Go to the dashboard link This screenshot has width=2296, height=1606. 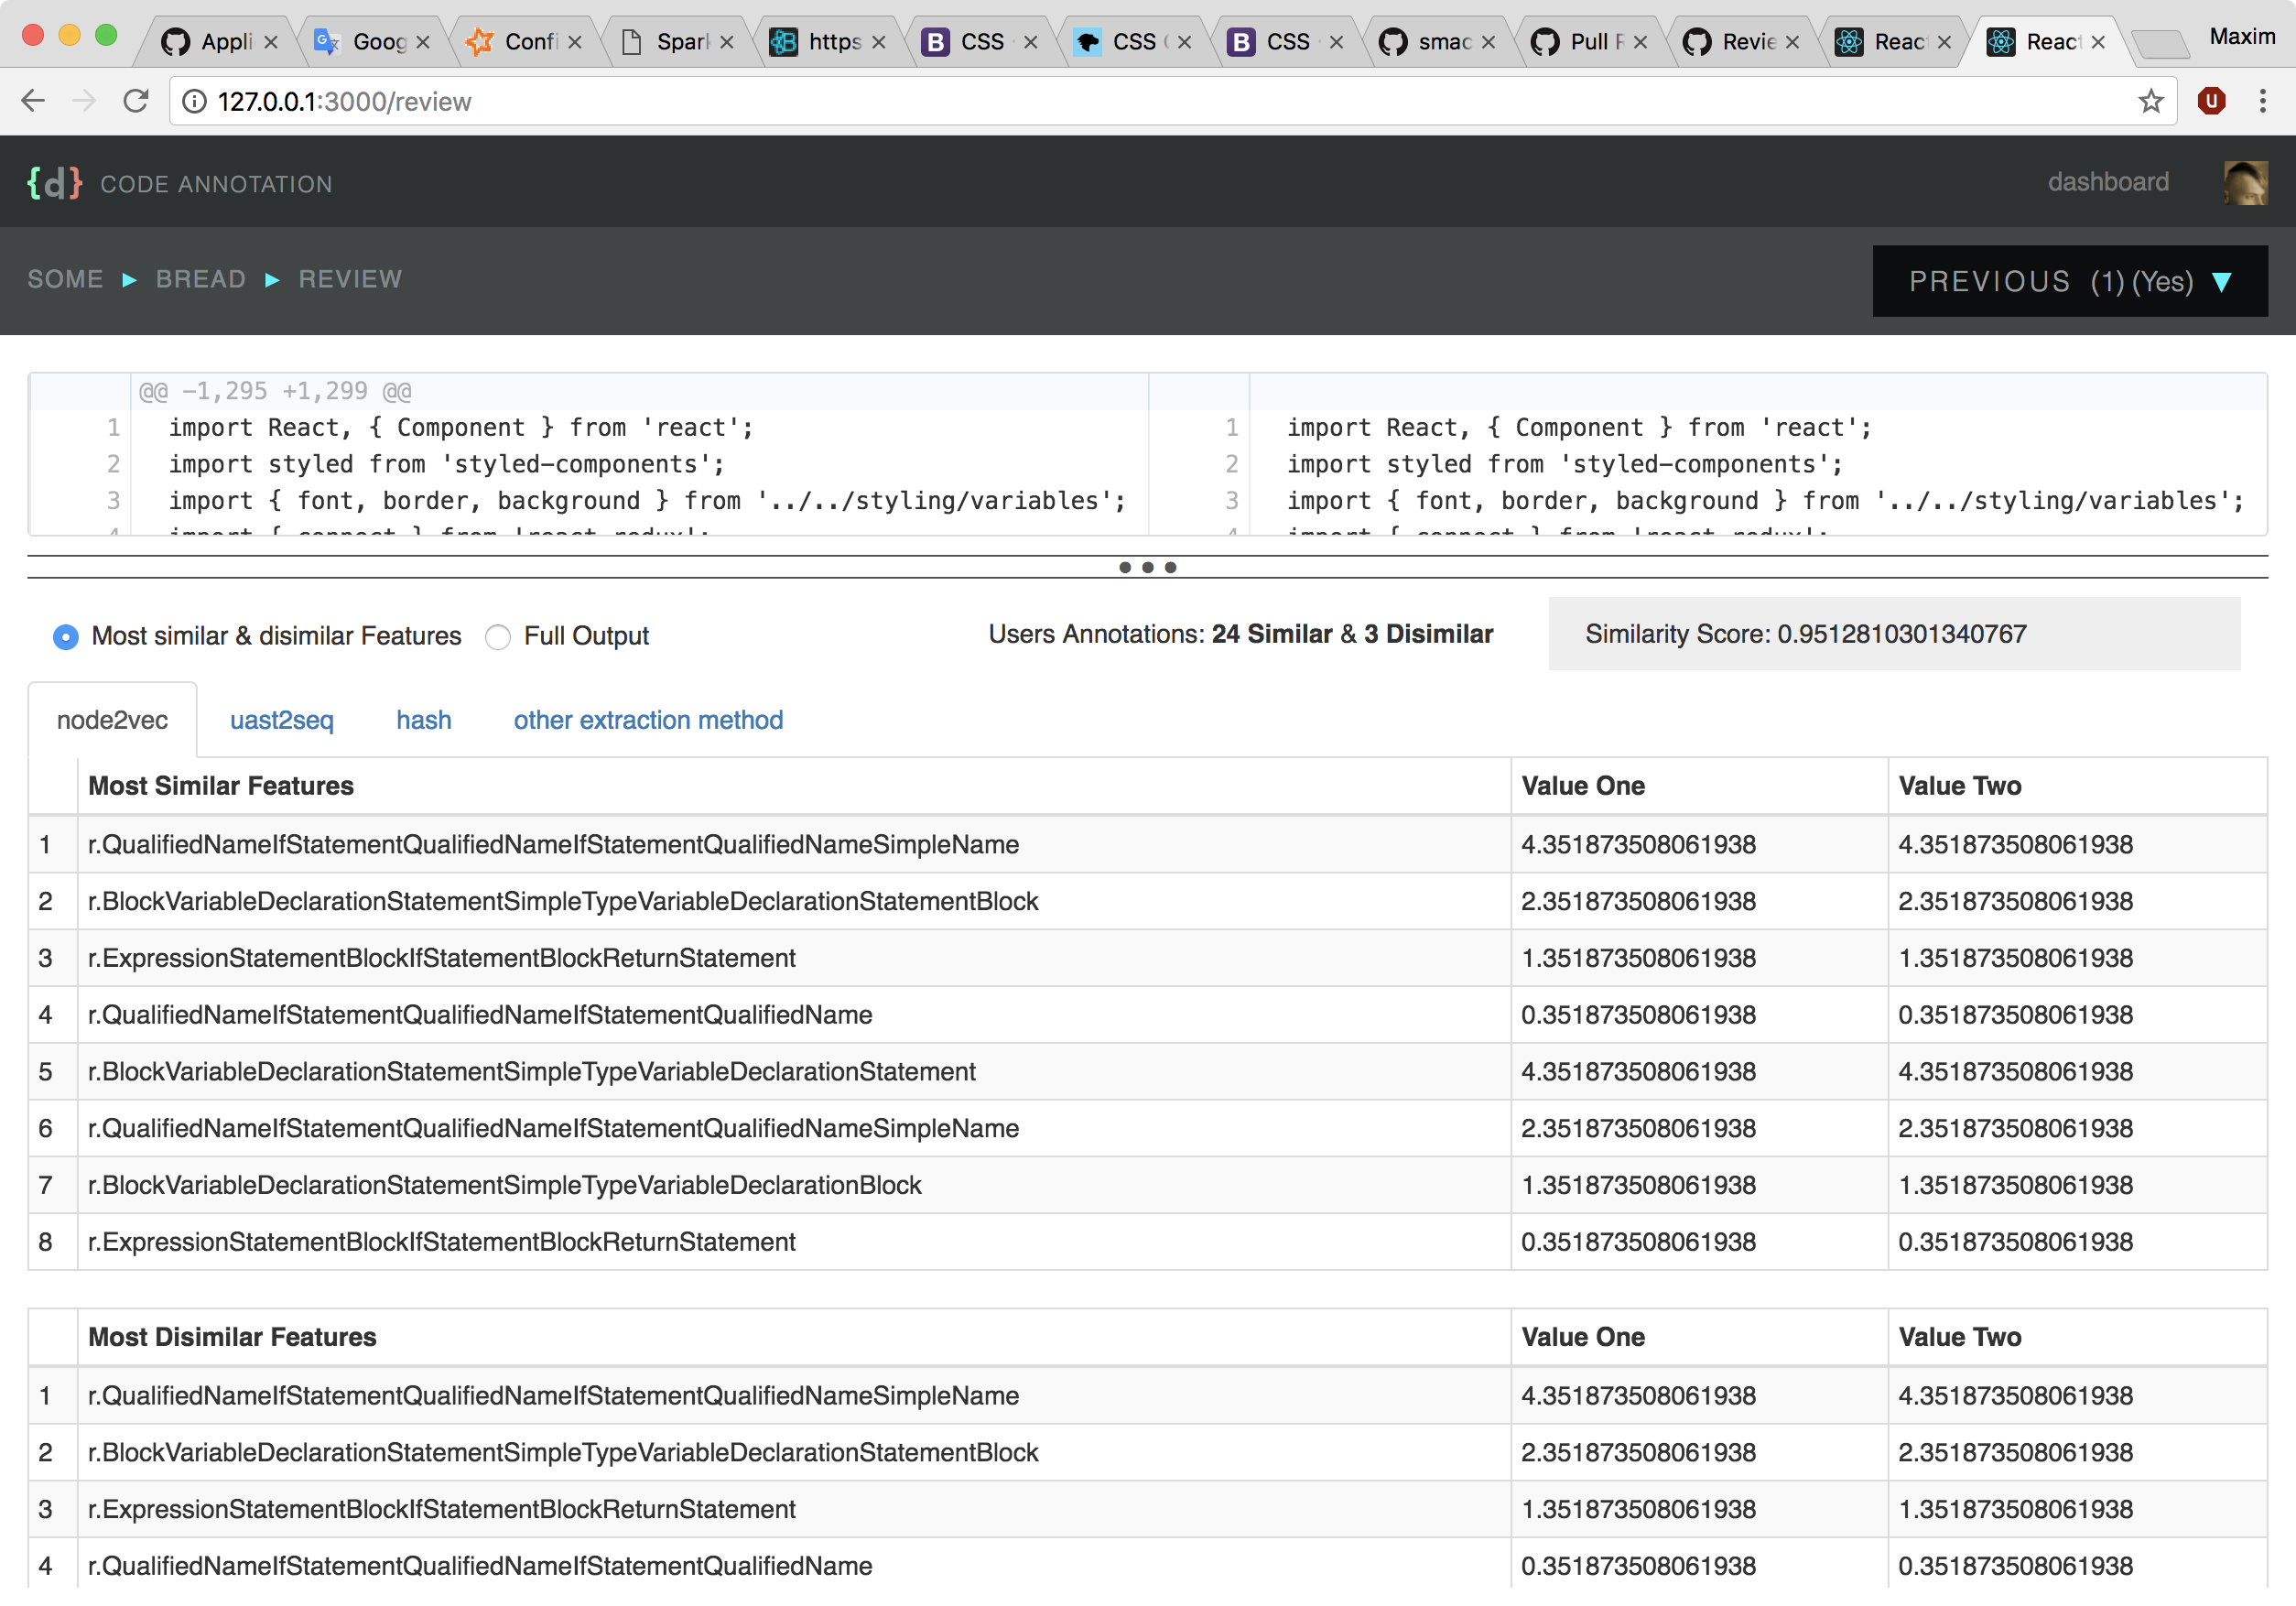point(2107,182)
